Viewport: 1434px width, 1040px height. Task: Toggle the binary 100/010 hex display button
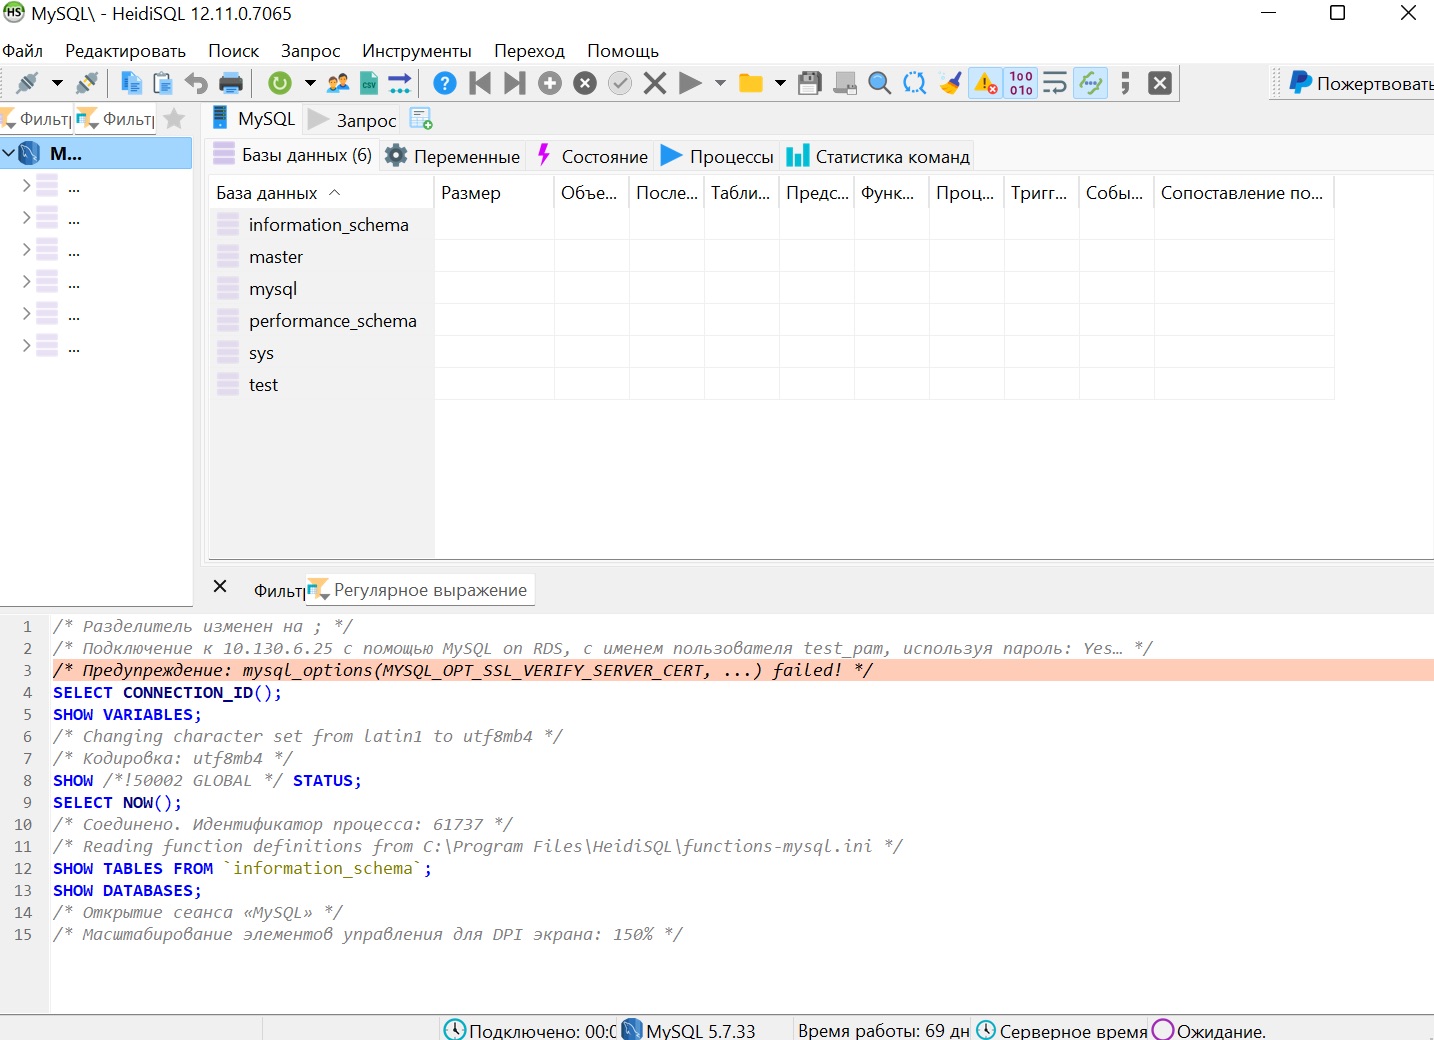click(x=1021, y=84)
